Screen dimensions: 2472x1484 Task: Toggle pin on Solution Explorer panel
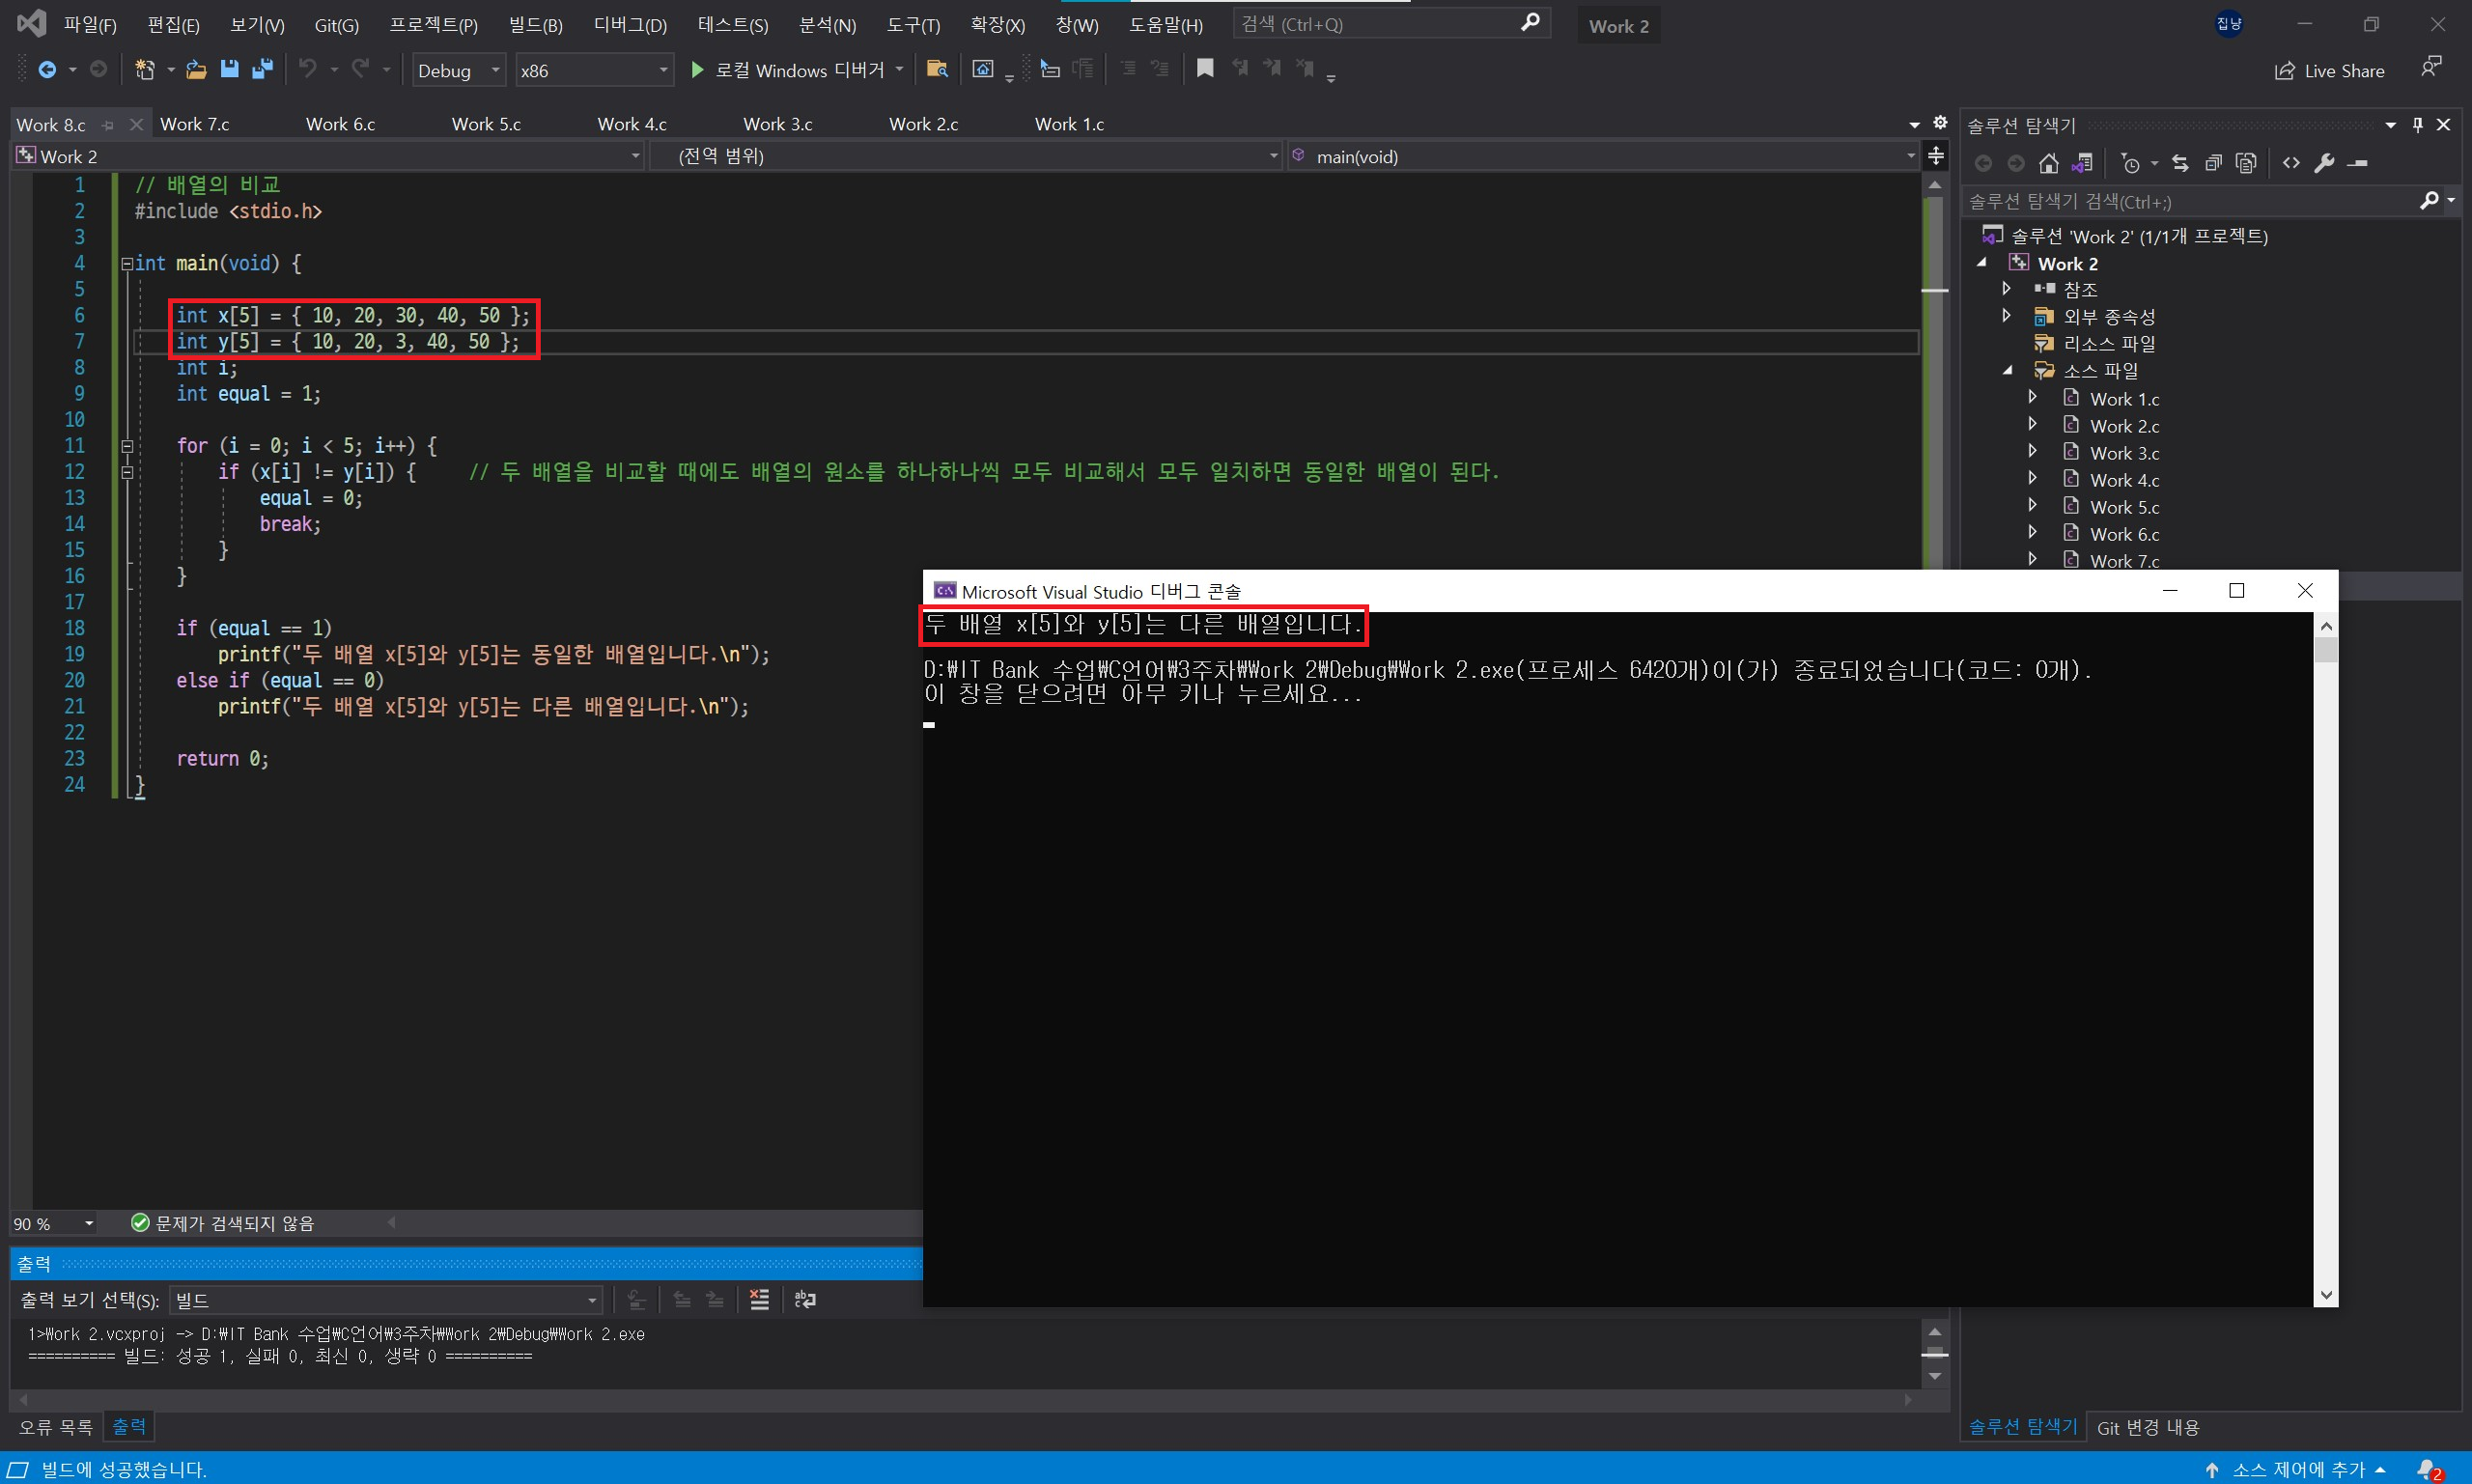pyautogui.click(x=2418, y=125)
